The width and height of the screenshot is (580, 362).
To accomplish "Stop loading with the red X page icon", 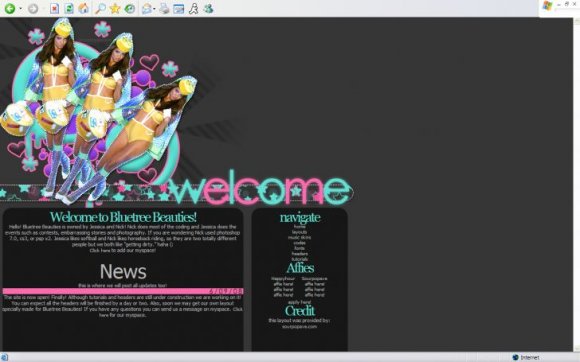I will tap(54, 9).
